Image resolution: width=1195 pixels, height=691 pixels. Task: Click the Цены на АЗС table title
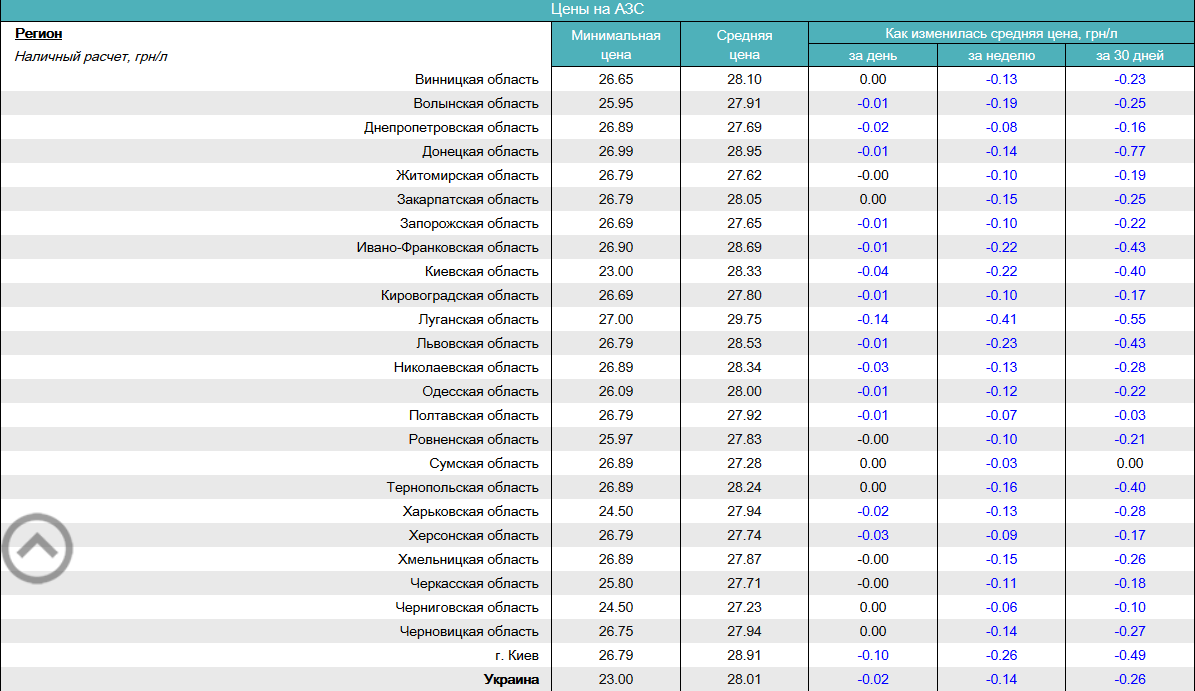click(x=598, y=9)
